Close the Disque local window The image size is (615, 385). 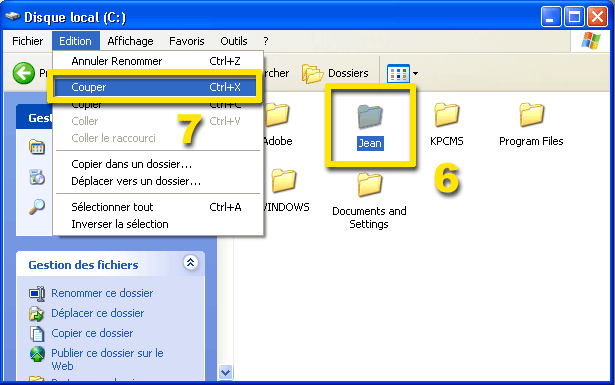(598, 17)
